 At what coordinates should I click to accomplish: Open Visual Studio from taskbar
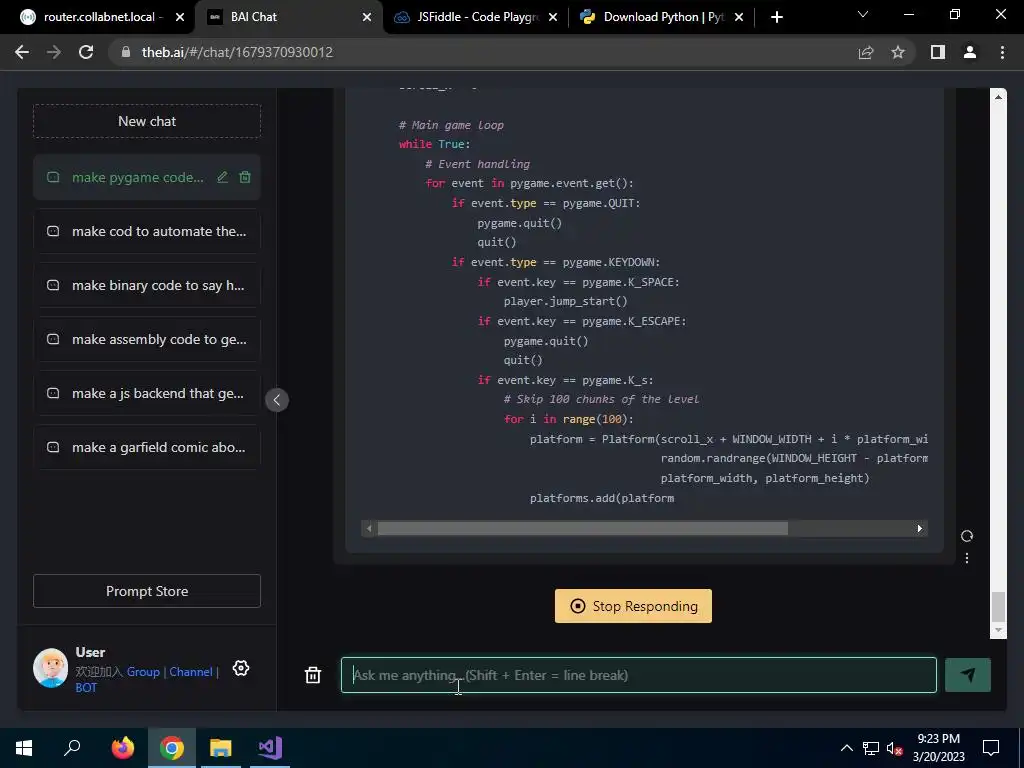(270, 748)
